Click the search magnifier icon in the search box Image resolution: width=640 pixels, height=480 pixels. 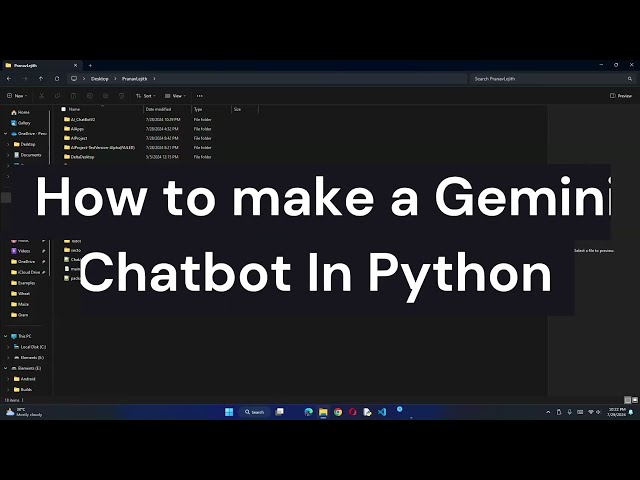630,79
